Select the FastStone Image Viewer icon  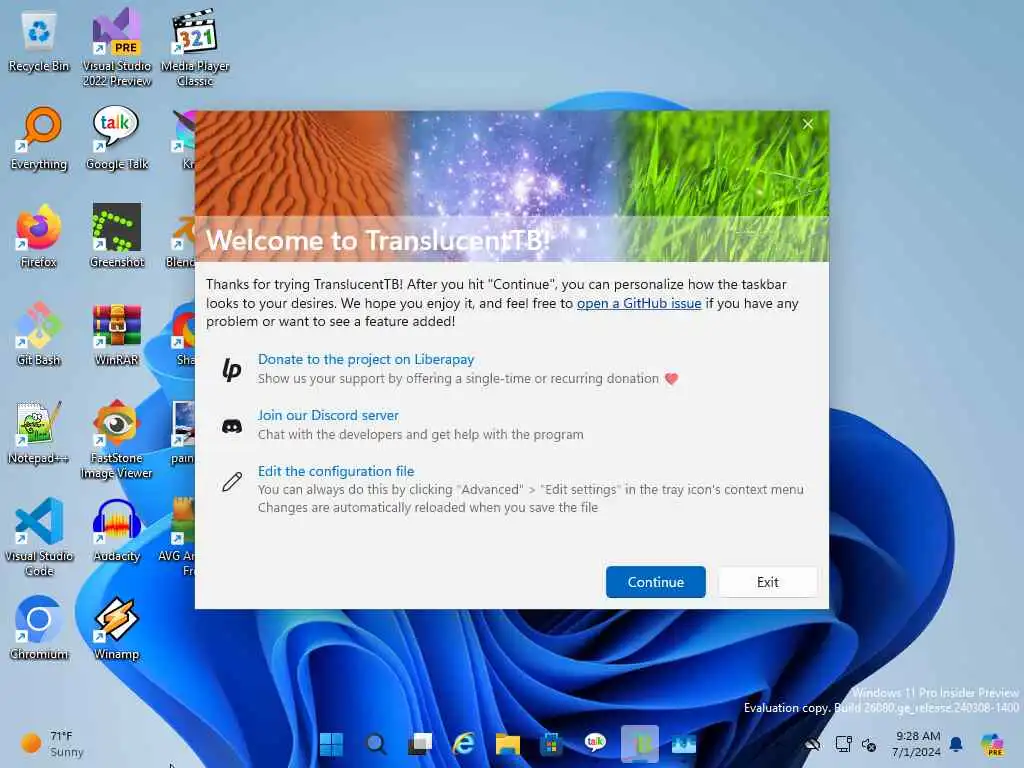point(117,440)
